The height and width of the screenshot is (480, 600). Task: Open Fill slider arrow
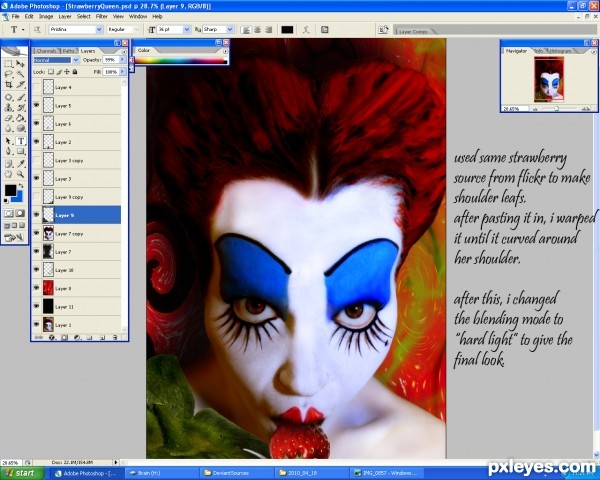[122, 72]
